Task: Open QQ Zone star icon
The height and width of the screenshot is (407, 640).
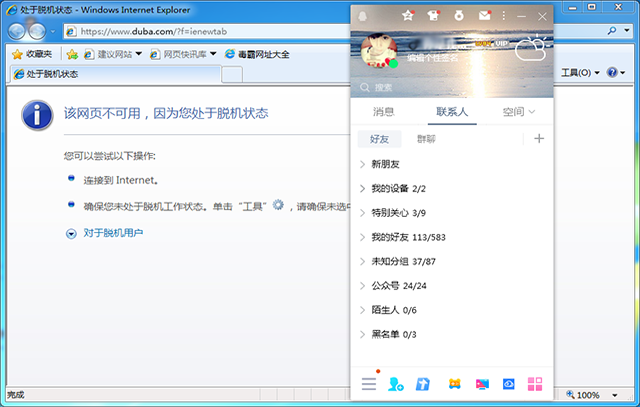Action: click(x=408, y=16)
